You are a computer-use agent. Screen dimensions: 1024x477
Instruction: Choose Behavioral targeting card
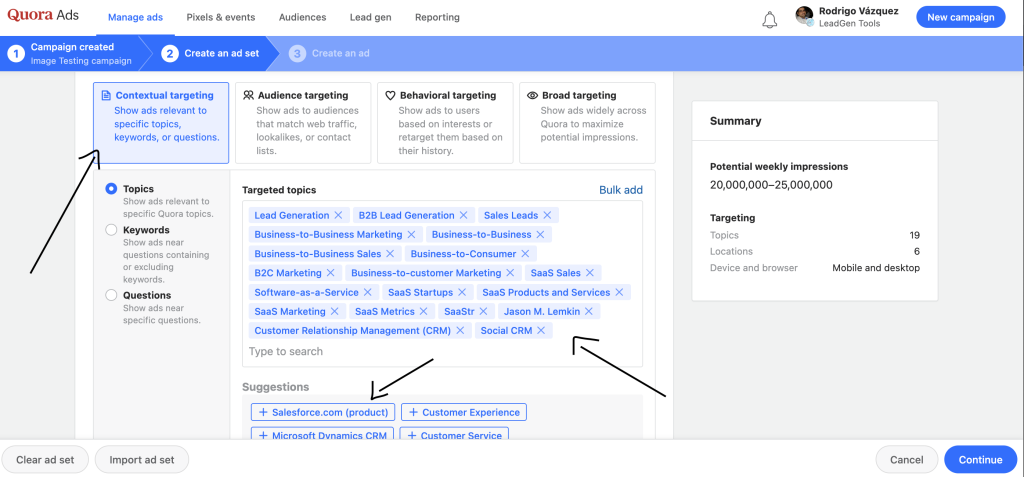point(445,123)
